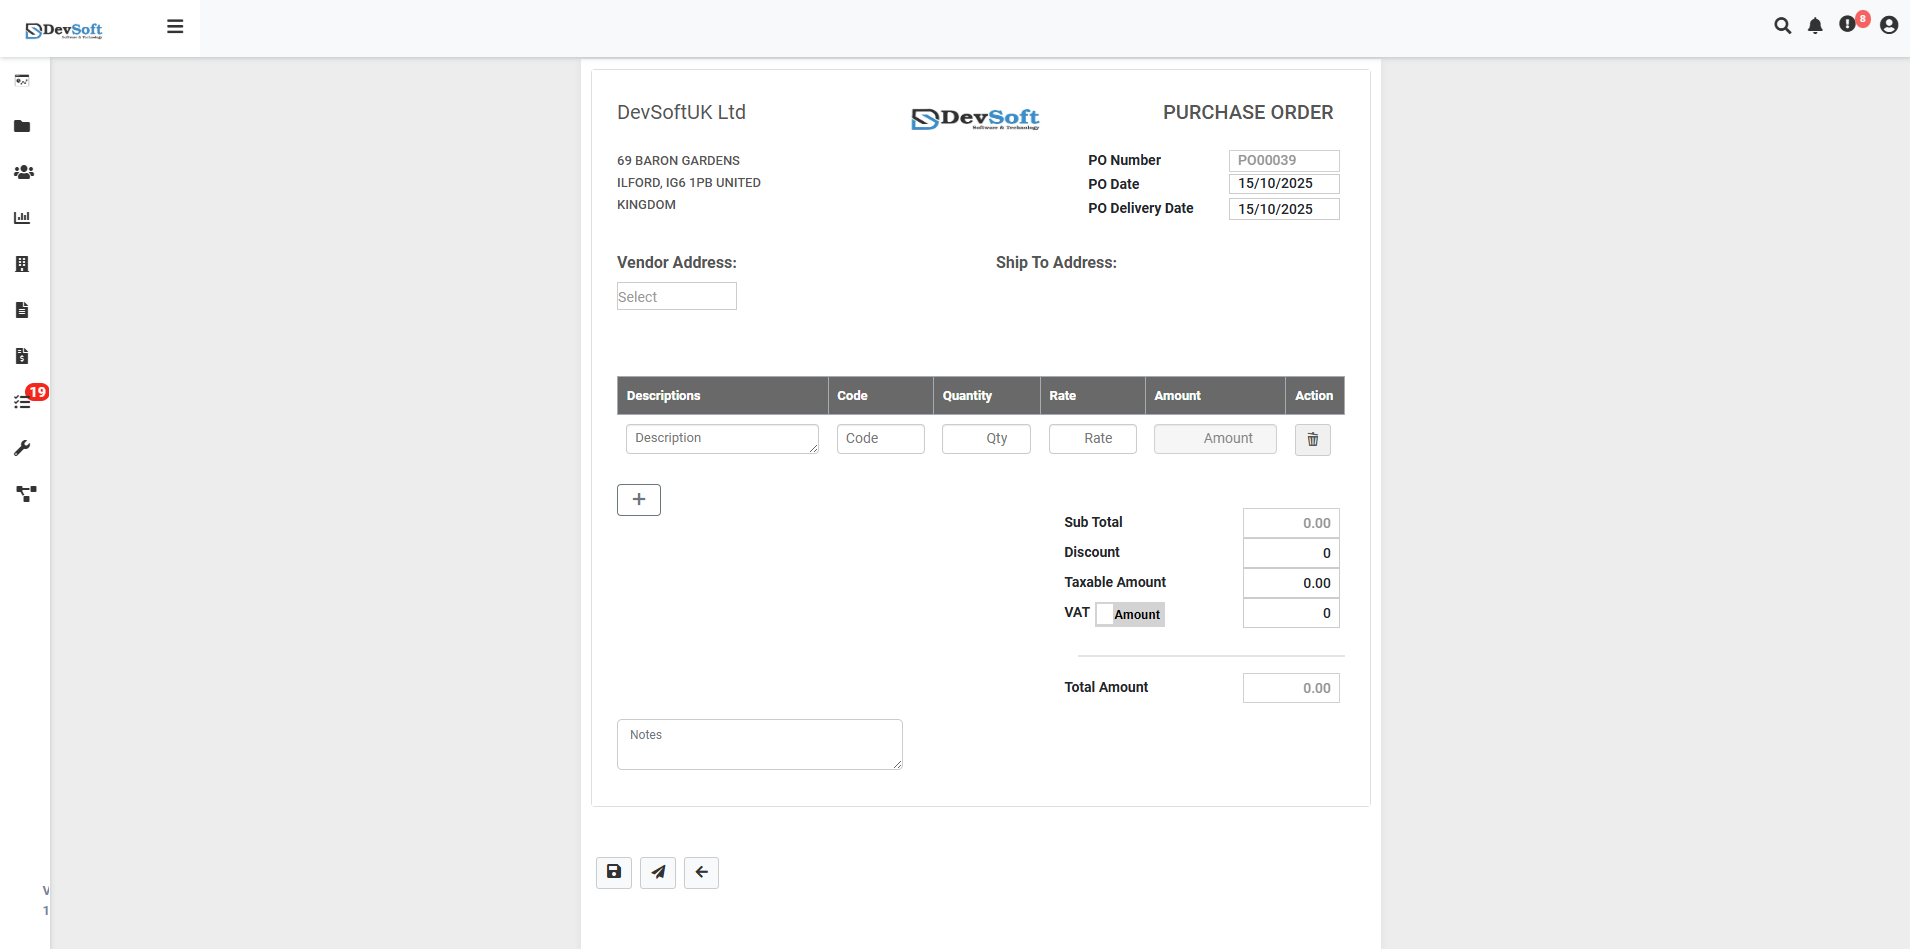1910x949 pixels.
Task: Select the Contacts people icon in sidebar
Action: click(x=23, y=172)
